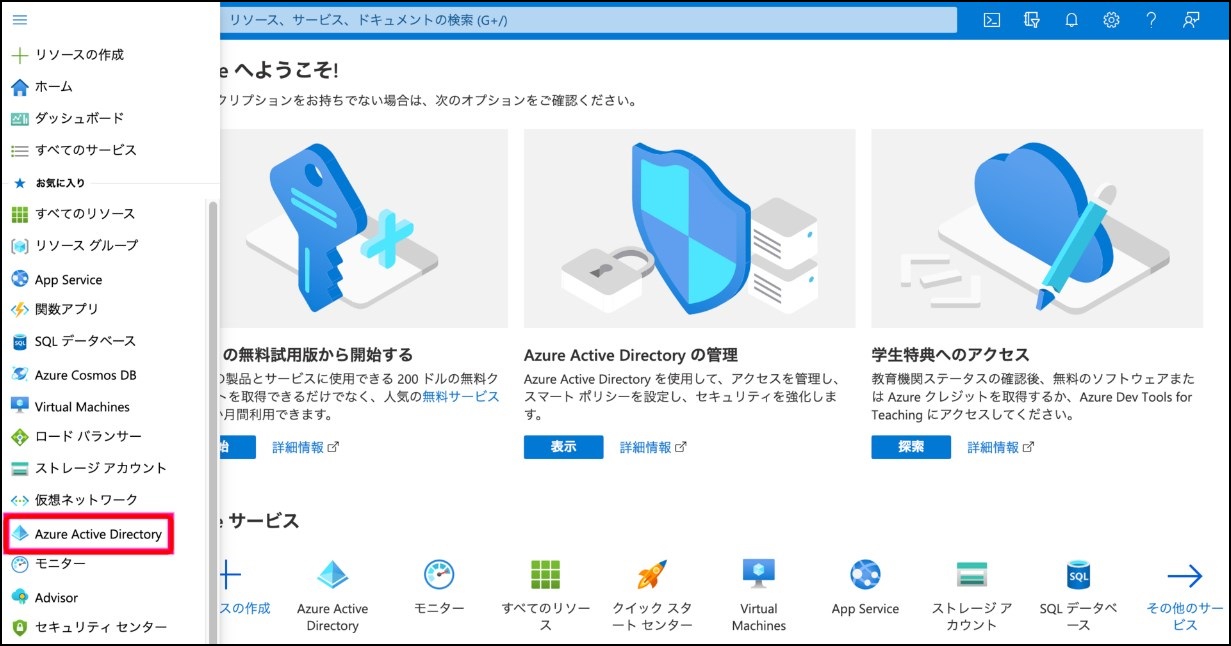The height and width of the screenshot is (646, 1231).
Task: Open the ストレージ アカウント tile in services row
Action: (972, 595)
